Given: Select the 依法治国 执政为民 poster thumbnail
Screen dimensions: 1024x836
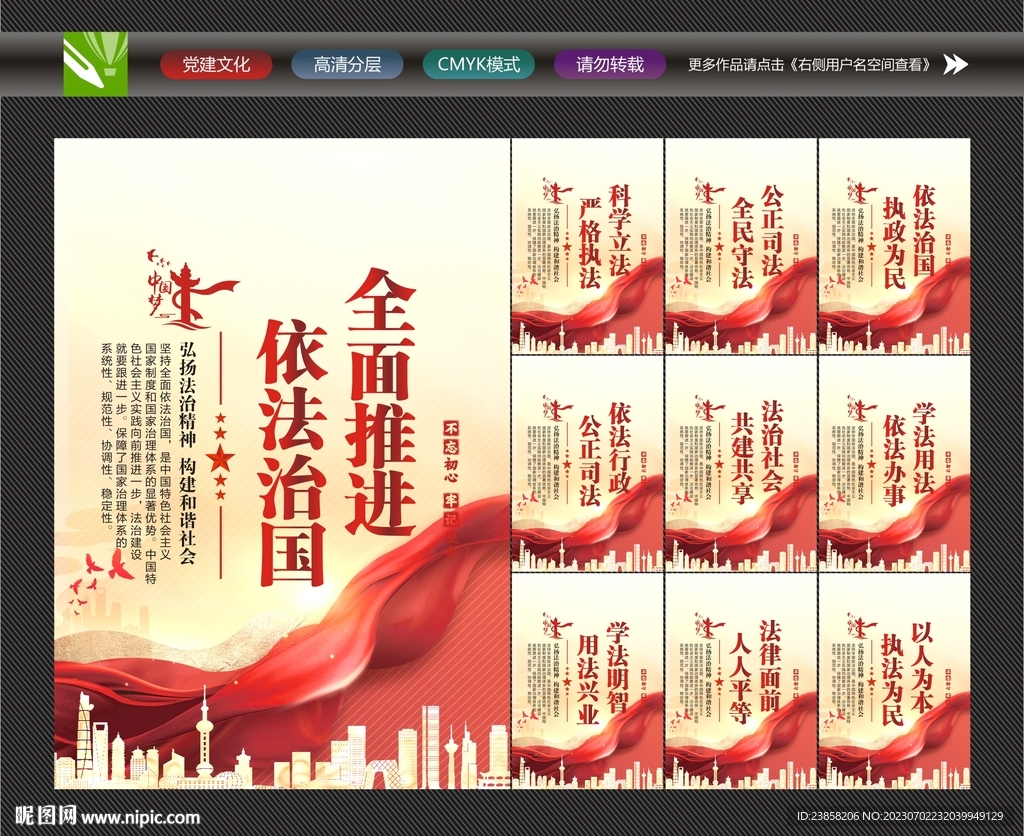Looking at the screenshot, I should click(894, 246).
